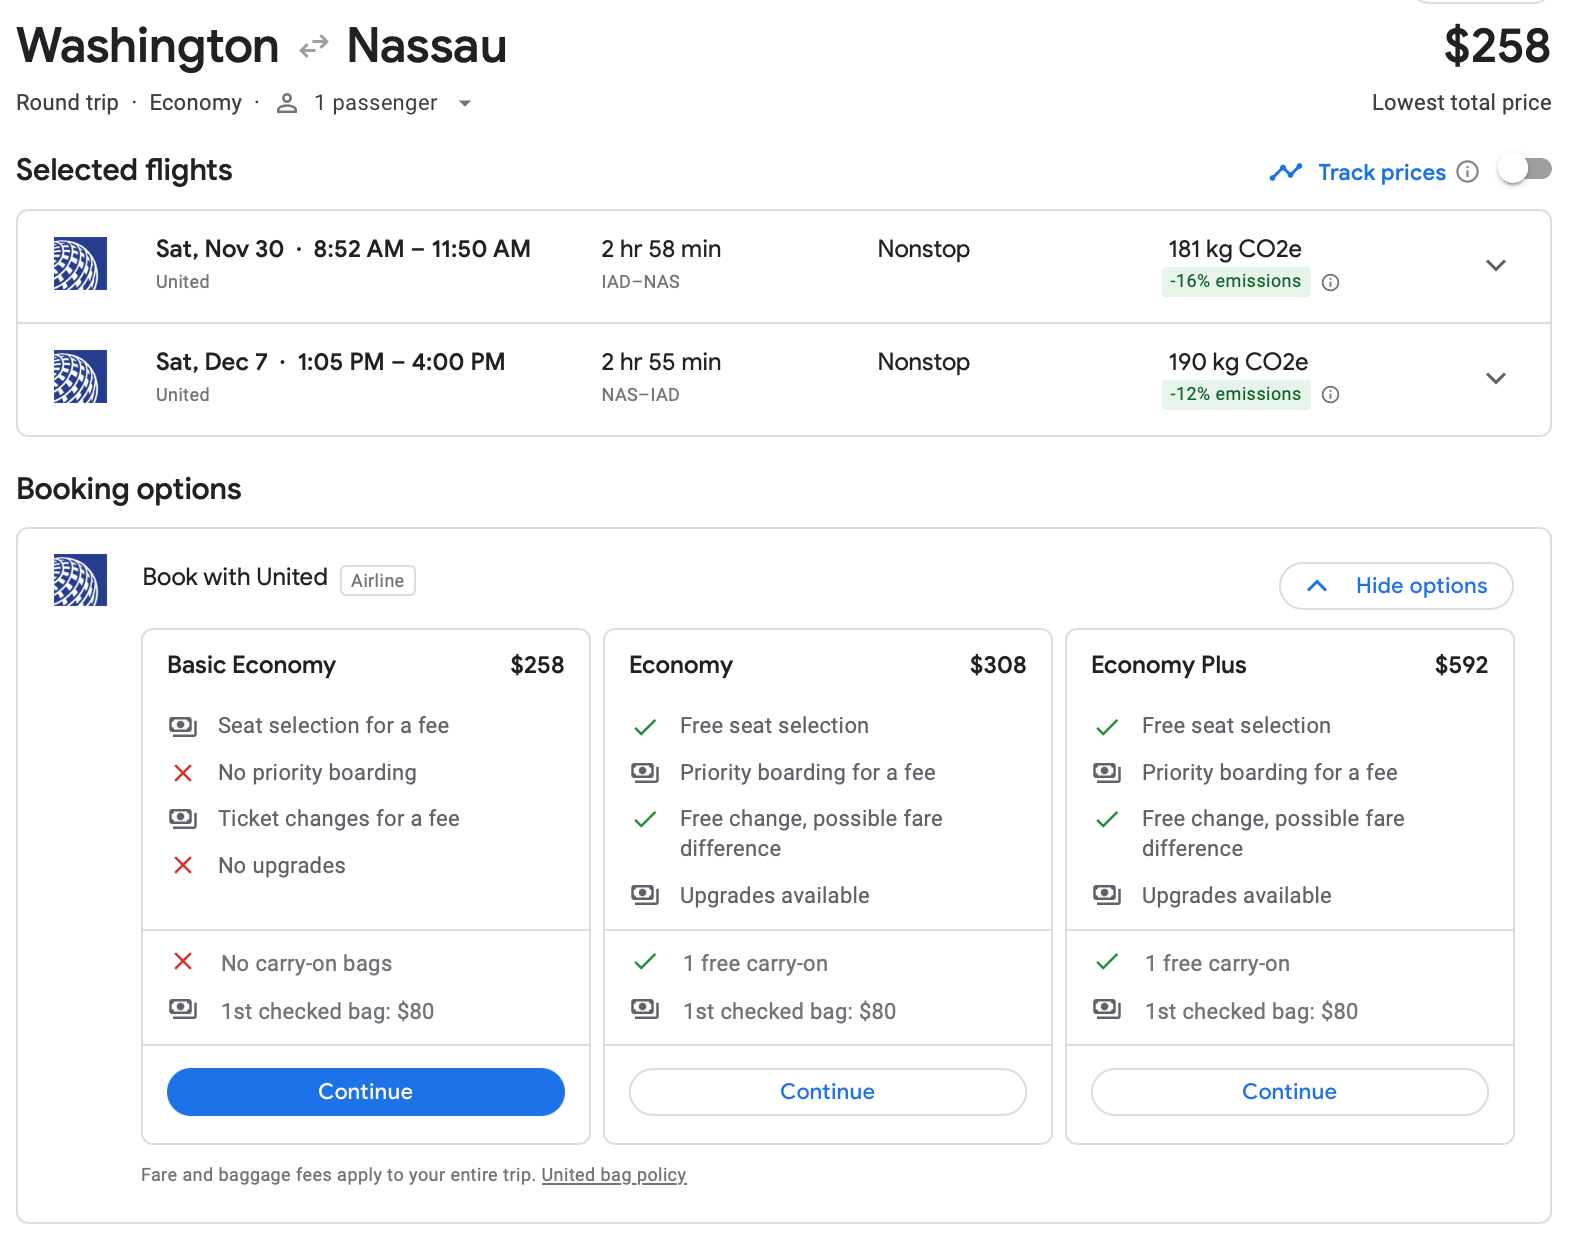Click United logo beside Book with United
The height and width of the screenshot is (1234, 1578).
(x=80, y=580)
